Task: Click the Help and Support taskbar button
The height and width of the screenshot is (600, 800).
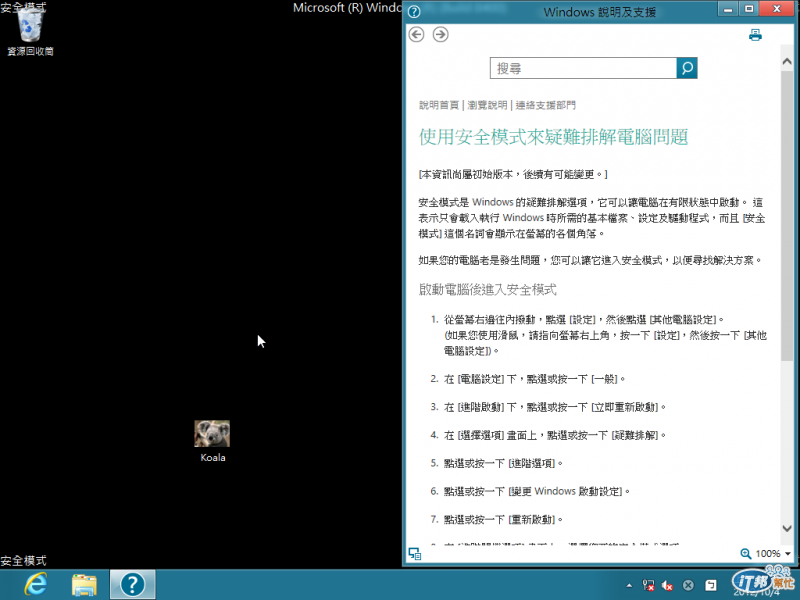Action: pos(133,585)
